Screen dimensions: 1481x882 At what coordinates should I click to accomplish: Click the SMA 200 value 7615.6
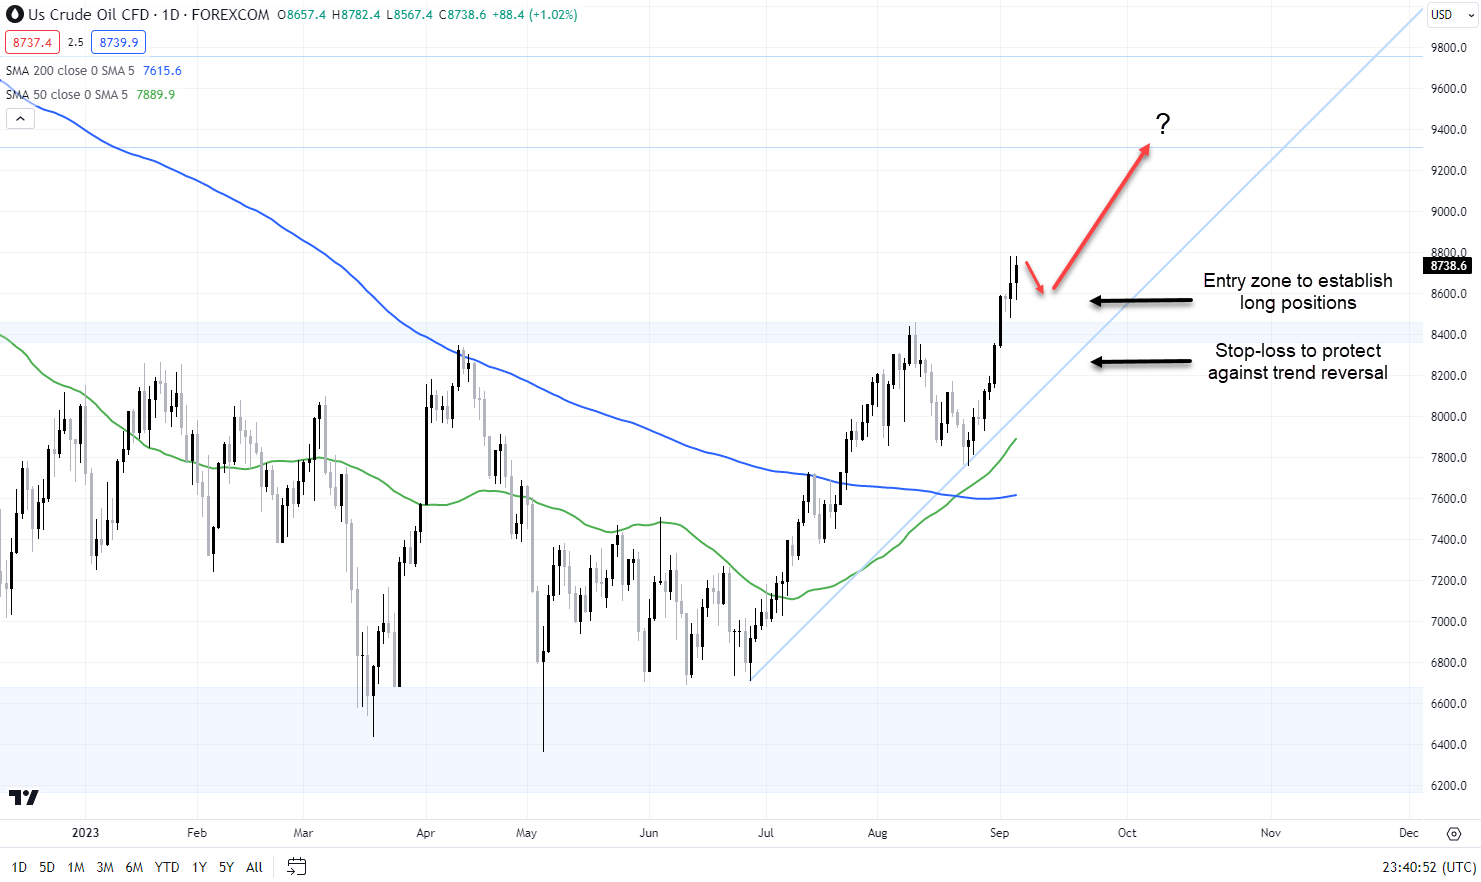[x=162, y=71]
